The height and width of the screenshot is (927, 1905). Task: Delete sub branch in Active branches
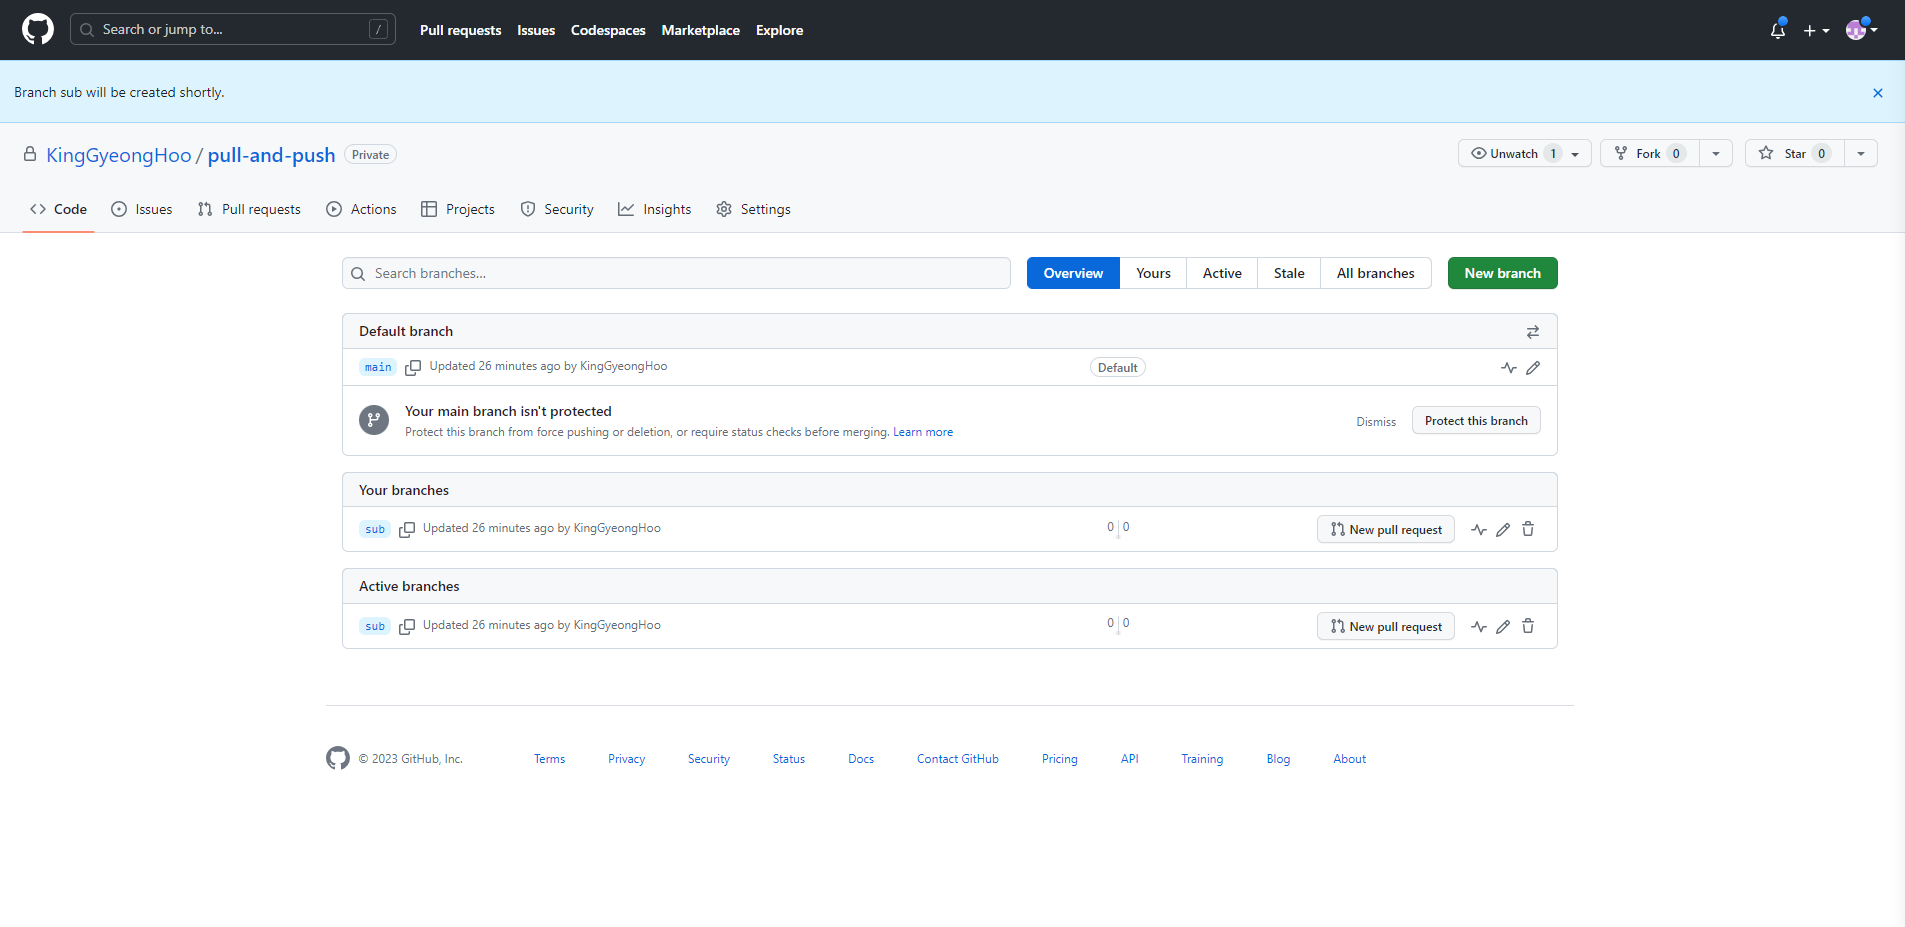click(x=1528, y=626)
